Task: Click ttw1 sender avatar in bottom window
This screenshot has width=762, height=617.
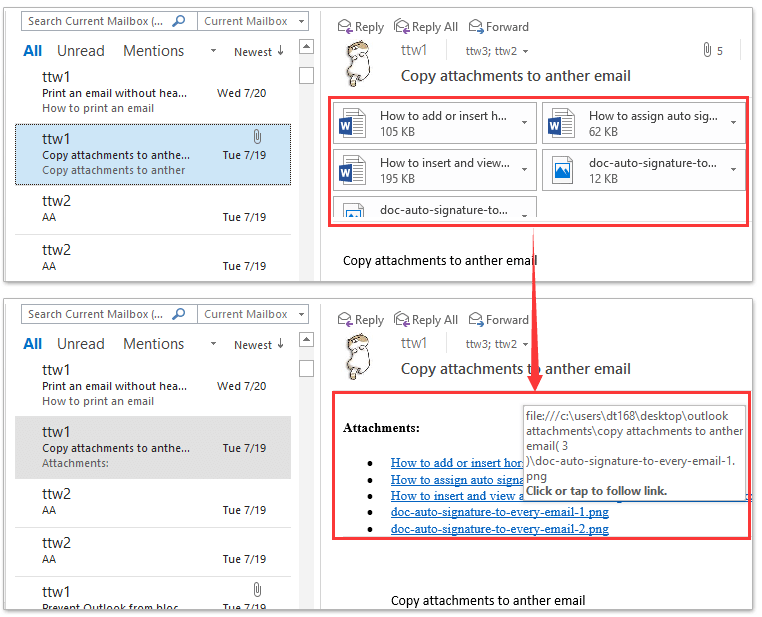Action: tap(359, 357)
